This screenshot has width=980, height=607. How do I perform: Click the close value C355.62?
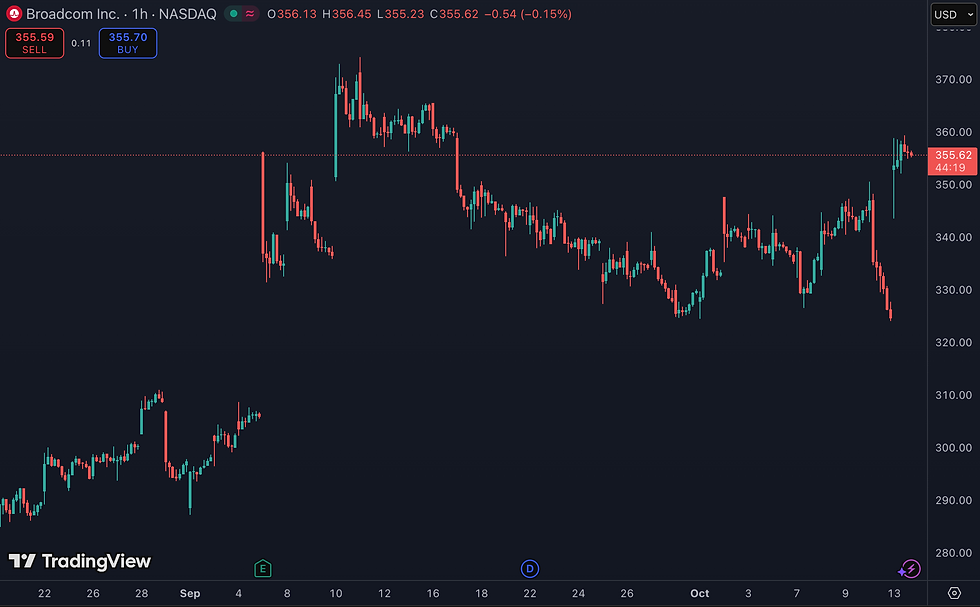pos(454,14)
